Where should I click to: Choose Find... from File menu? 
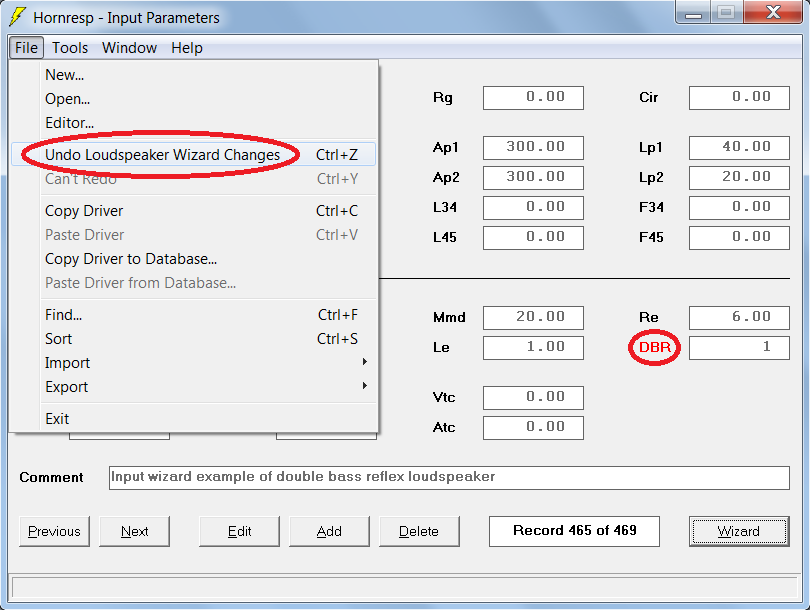pos(193,315)
